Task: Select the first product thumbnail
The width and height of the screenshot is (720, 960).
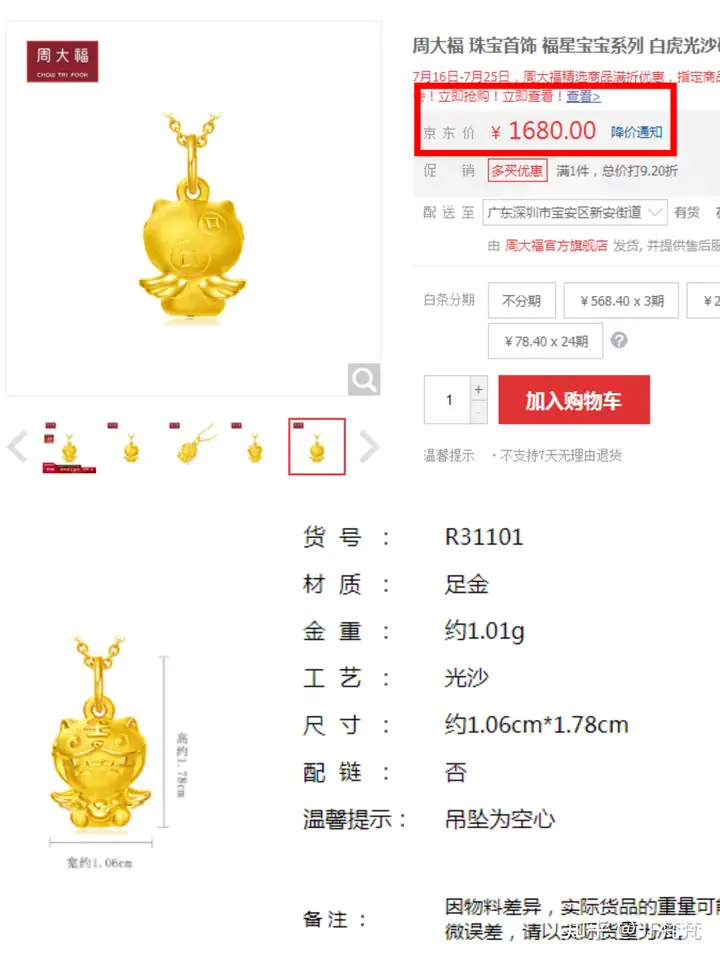Action: (x=69, y=447)
